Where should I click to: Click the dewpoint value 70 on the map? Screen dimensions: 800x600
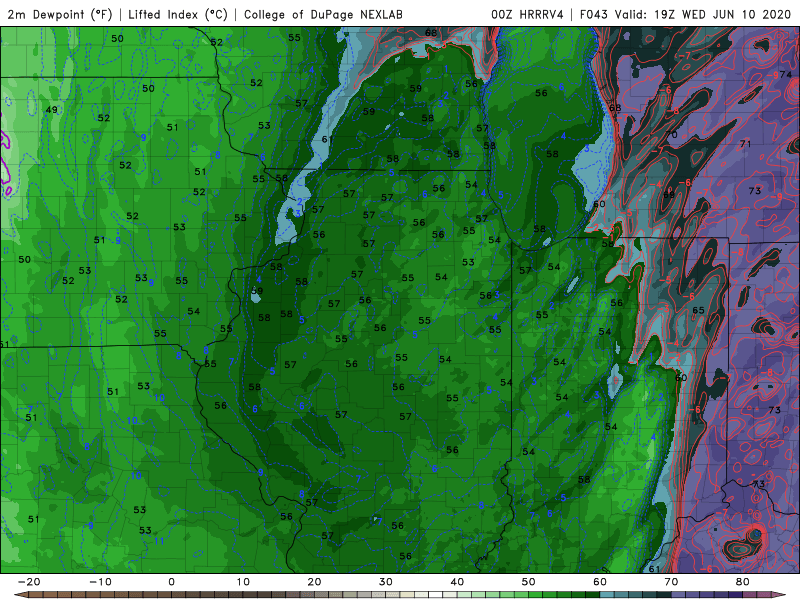coord(671,134)
